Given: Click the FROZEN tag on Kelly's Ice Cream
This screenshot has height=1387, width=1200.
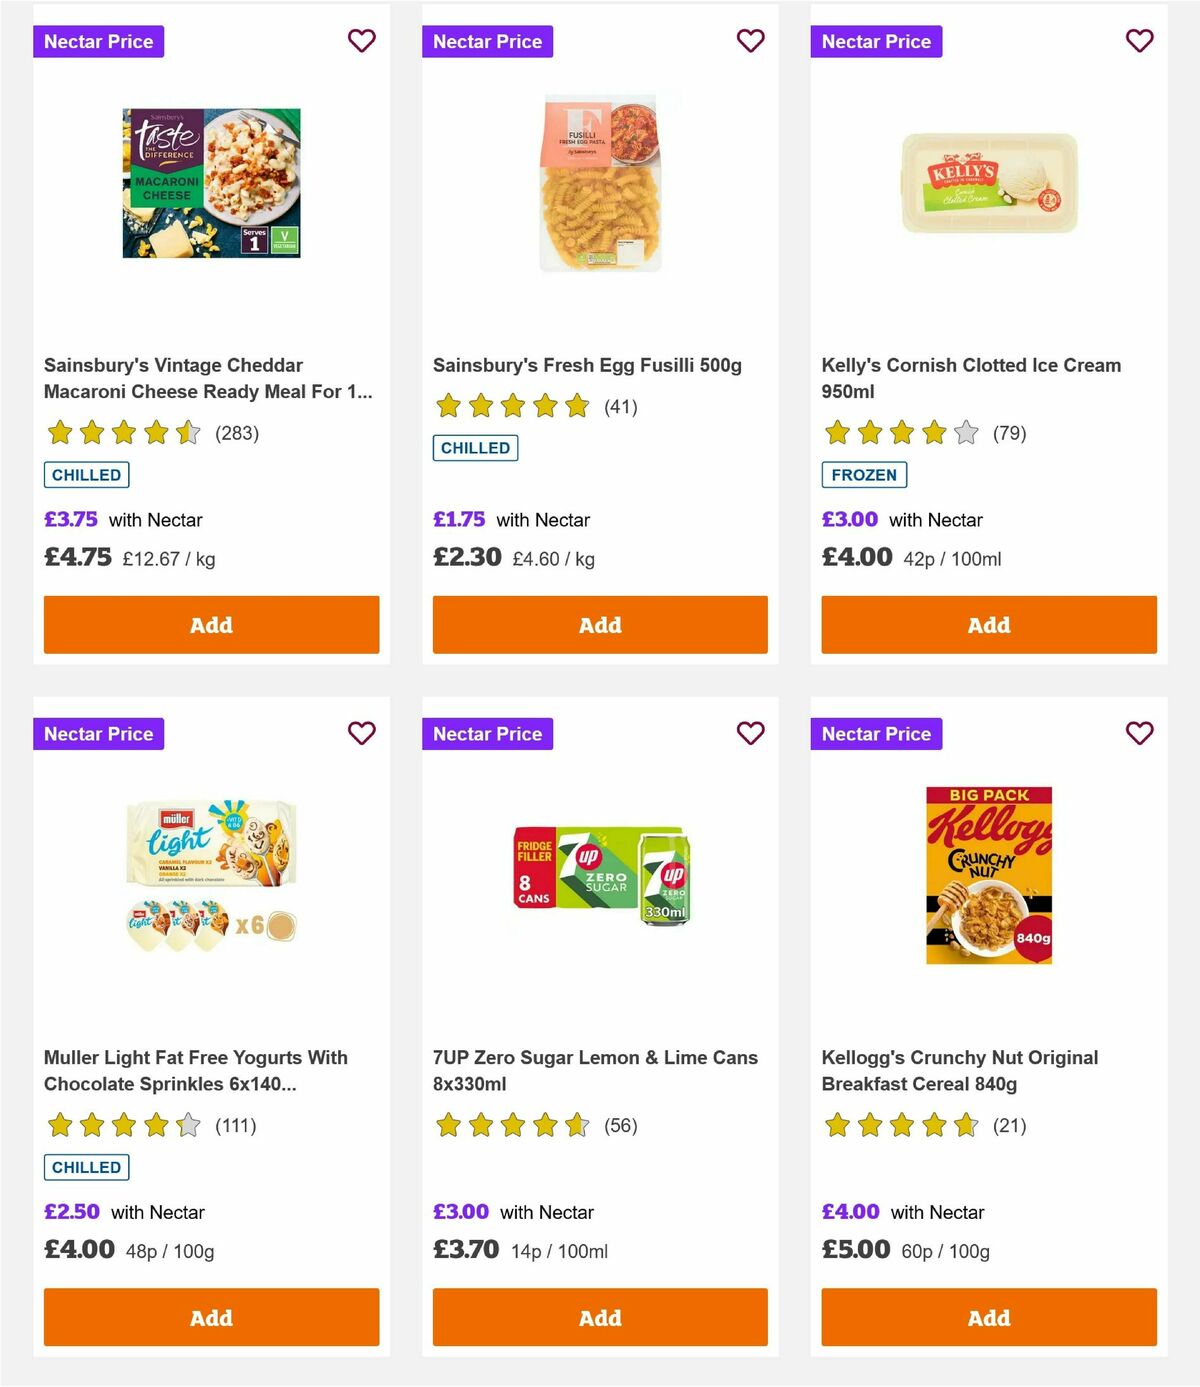Looking at the screenshot, I should click(864, 475).
